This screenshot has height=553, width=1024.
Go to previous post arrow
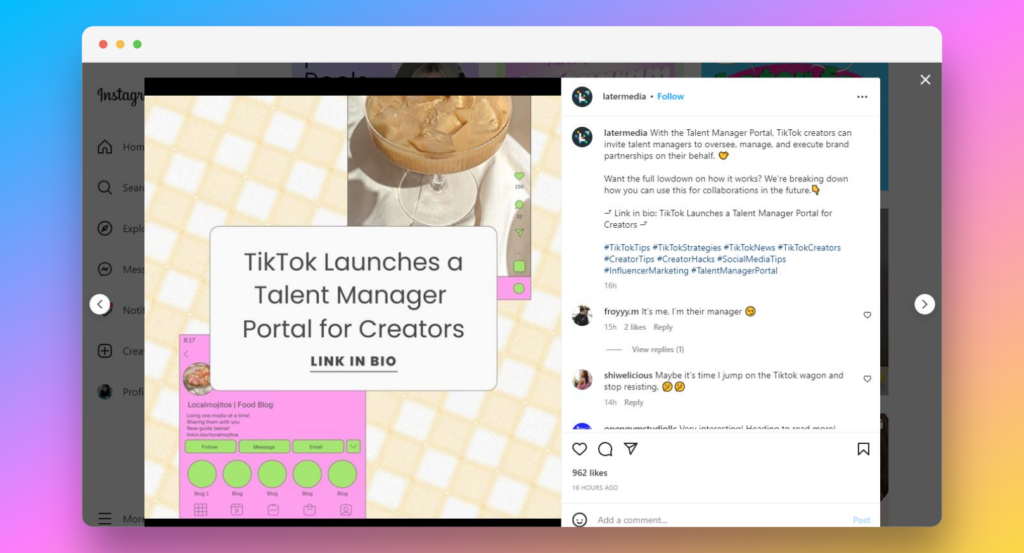point(99,304)
